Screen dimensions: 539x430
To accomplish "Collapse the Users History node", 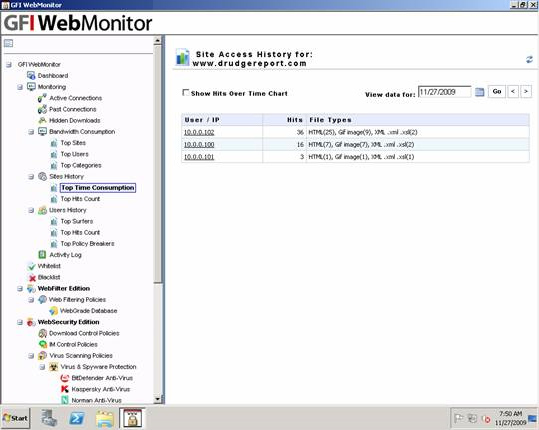I will (31, 210).
